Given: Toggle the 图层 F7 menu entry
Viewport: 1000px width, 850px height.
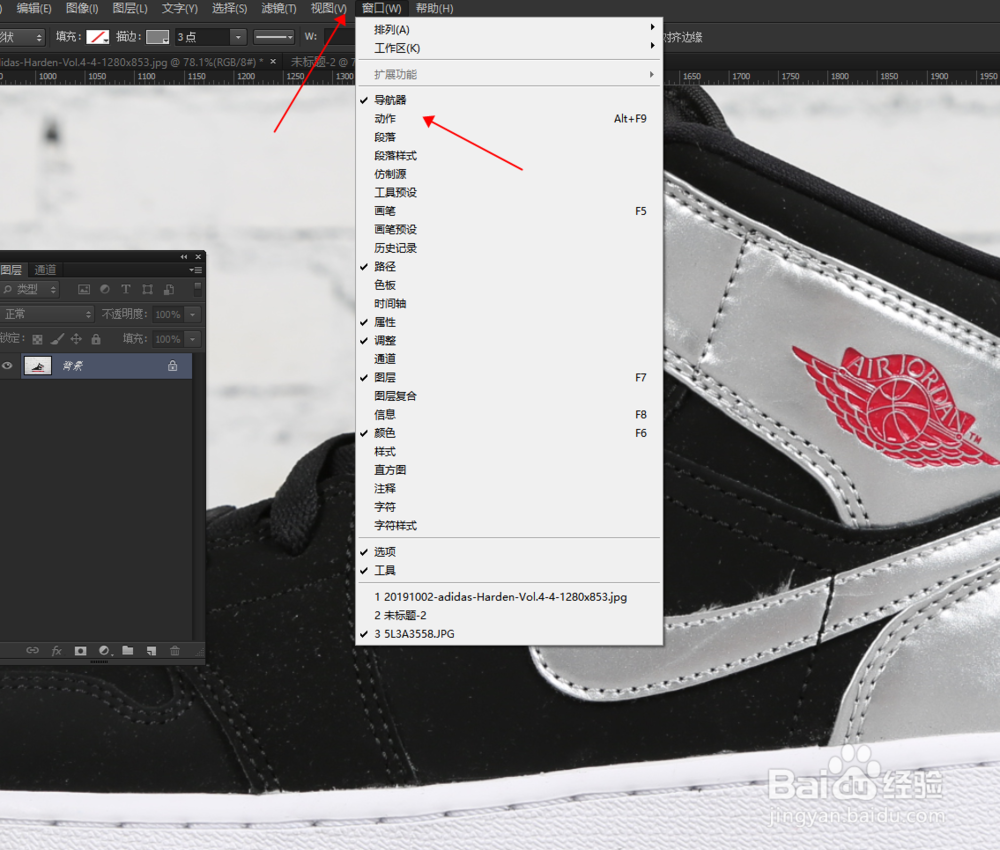Looking at the screenshot, I should point(509,377).
